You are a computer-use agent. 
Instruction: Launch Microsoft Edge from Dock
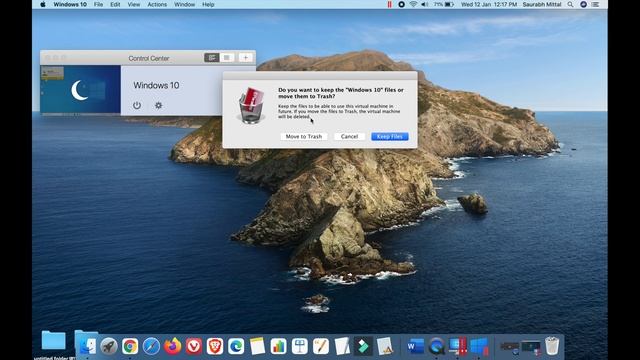(x=236, y=346)
